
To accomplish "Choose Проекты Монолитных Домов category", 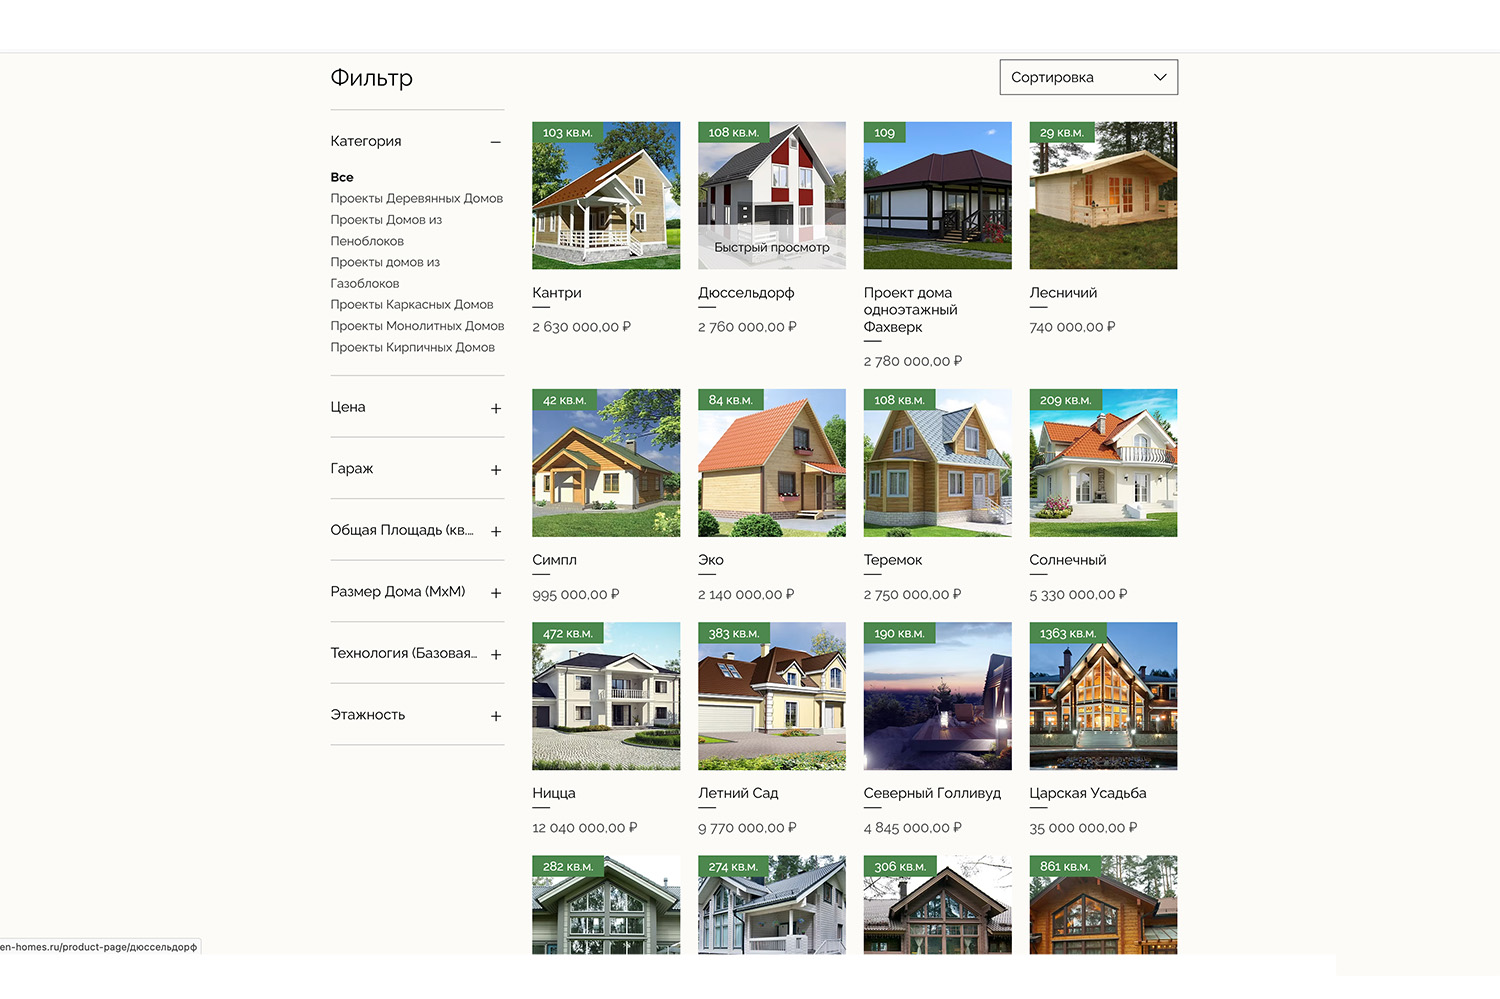I will click(x=417, y=326).
